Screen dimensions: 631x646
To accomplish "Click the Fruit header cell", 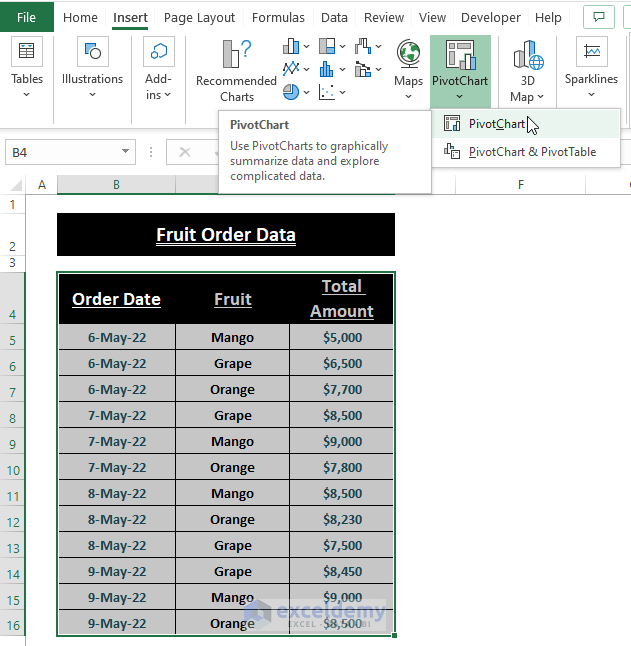I will point(232,299).
